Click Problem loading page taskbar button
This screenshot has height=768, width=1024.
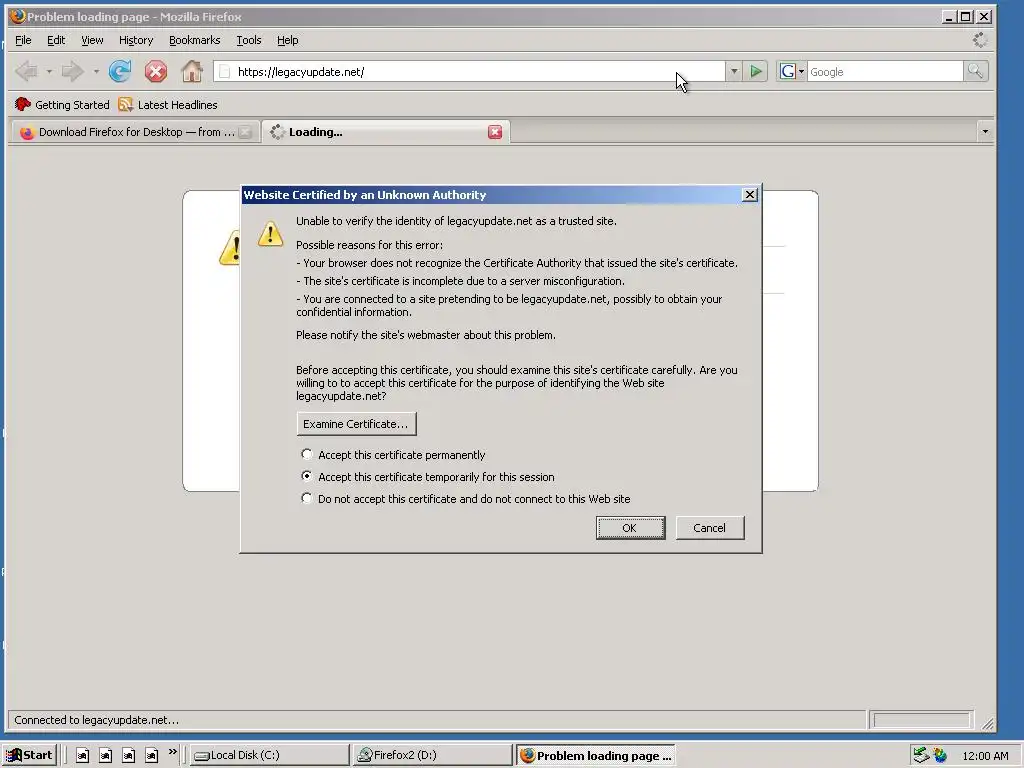595,755
